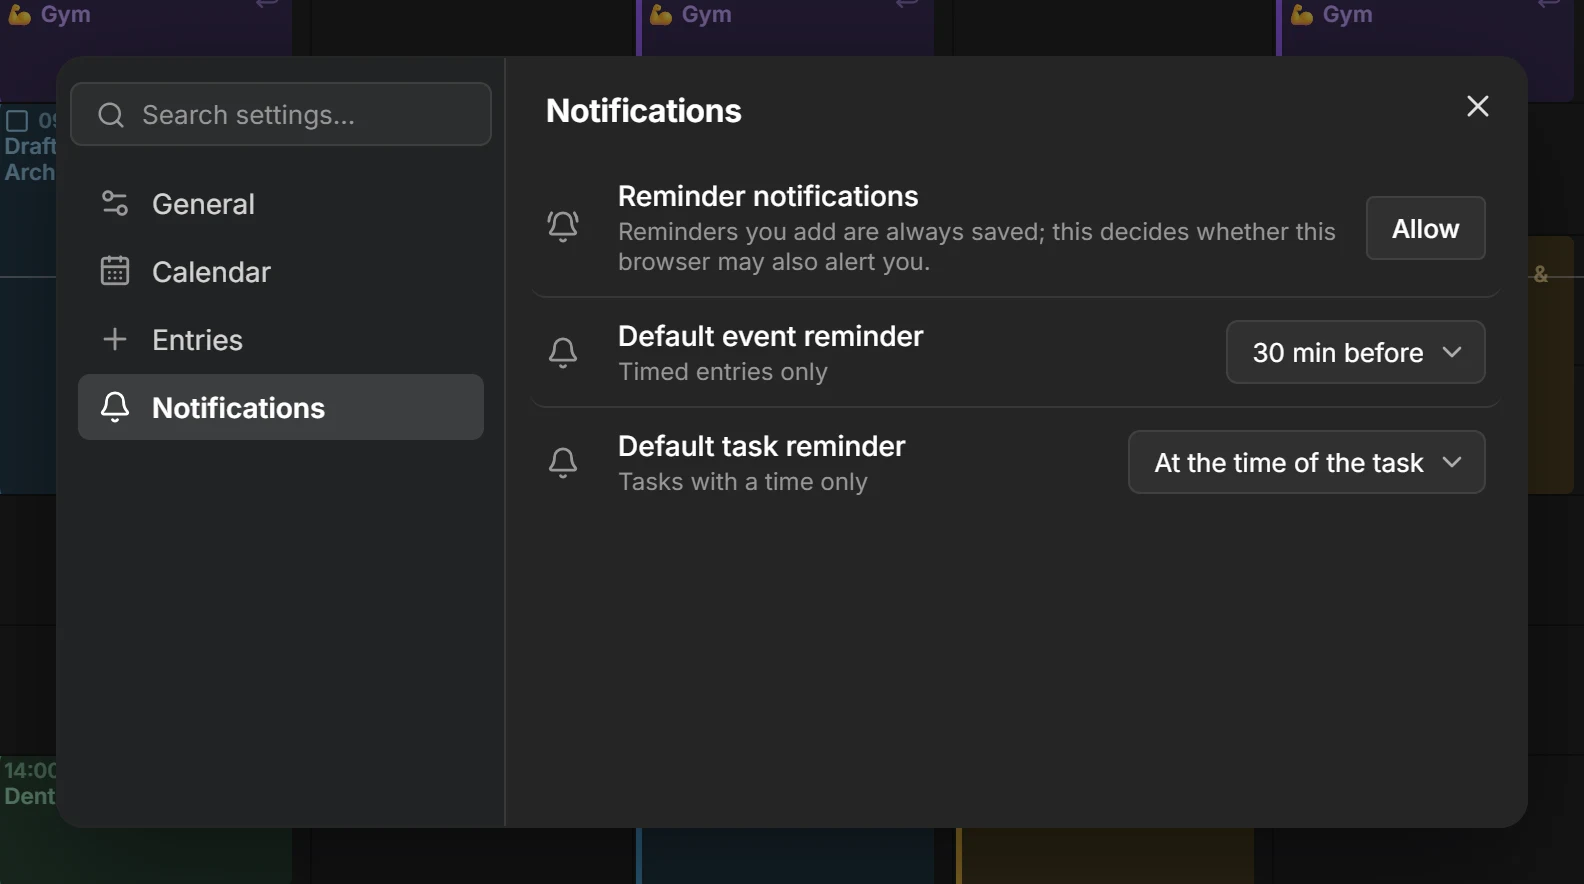Click the Default event reminder label
This screenshot has height=884, width=1584.
[x=770, y=336]
